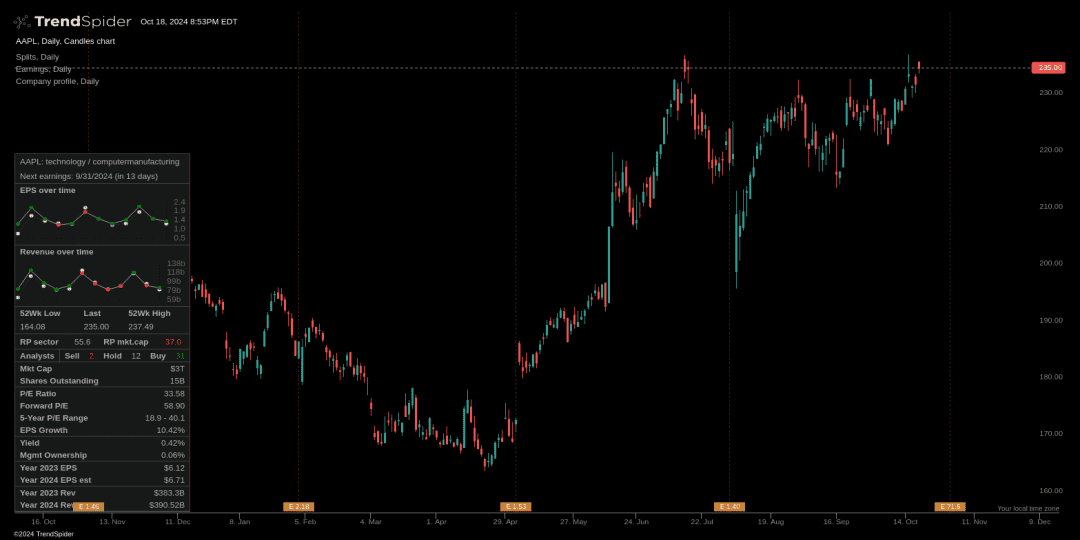The image size is (1080, 540).
Task: Click the 'Your local time zone' text
Action: (x=1028, y=508)
